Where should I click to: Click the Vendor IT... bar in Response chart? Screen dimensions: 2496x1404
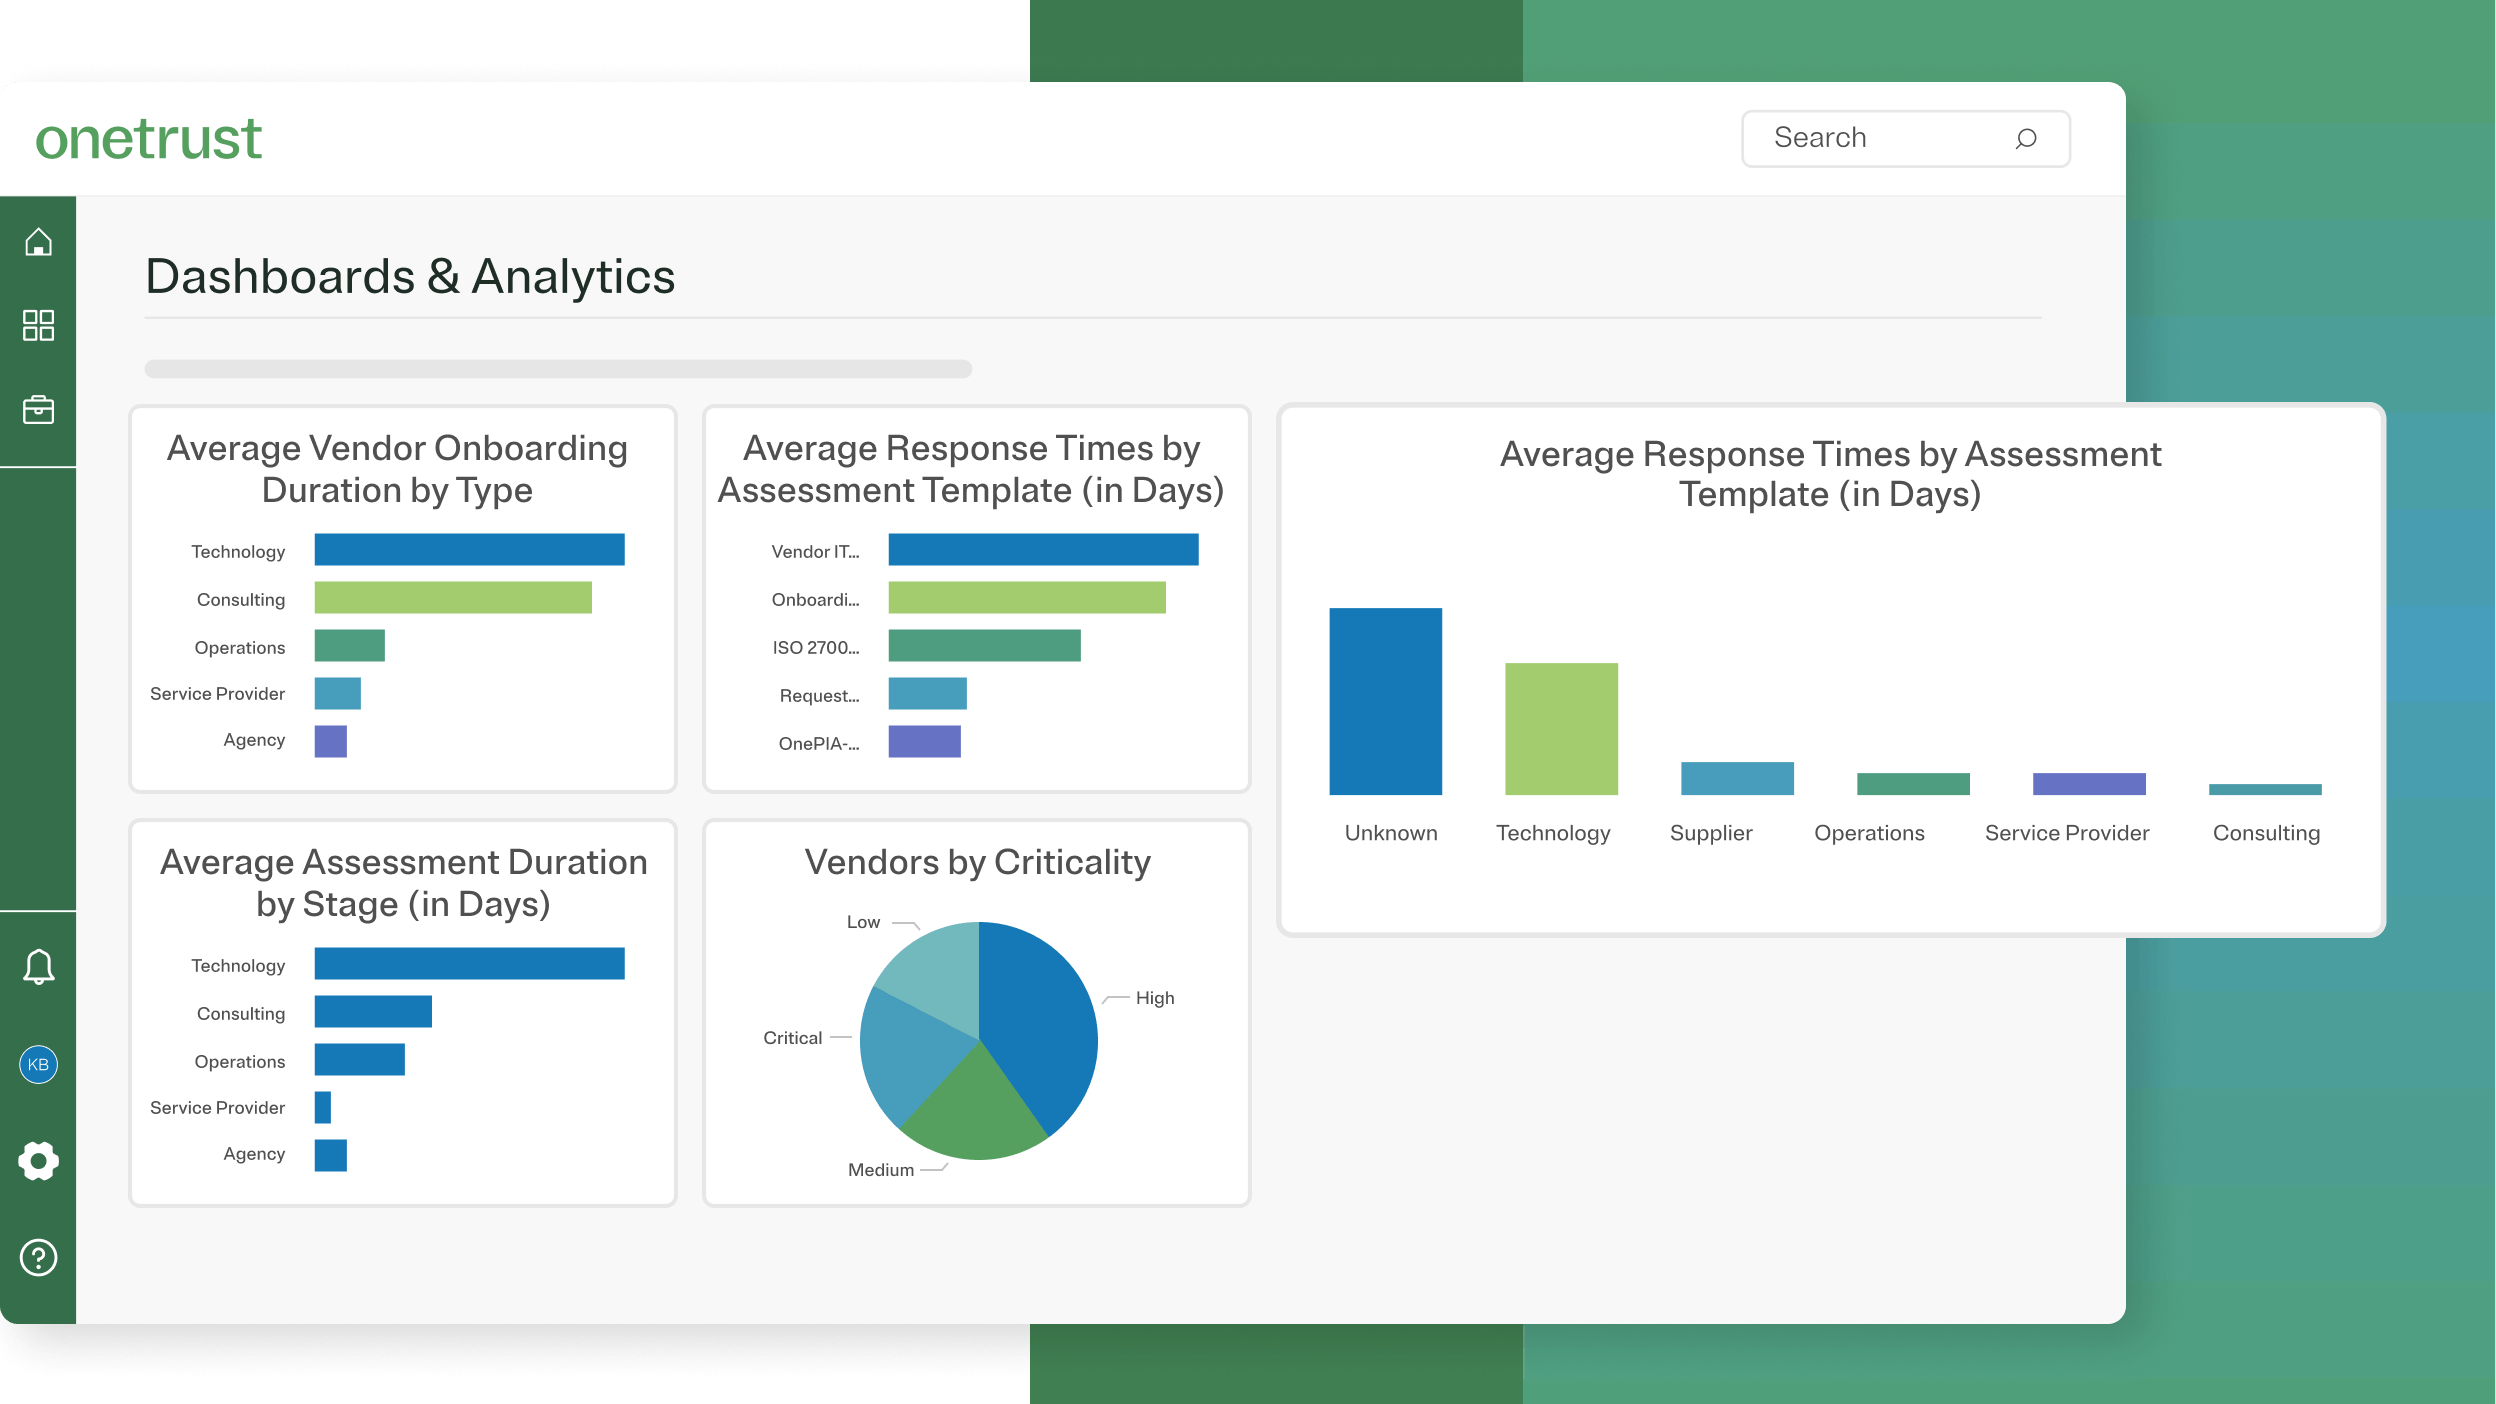1043,550
